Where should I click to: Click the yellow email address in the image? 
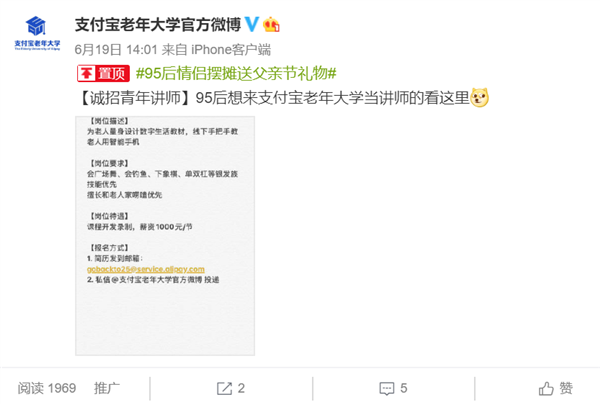[146, 269]
